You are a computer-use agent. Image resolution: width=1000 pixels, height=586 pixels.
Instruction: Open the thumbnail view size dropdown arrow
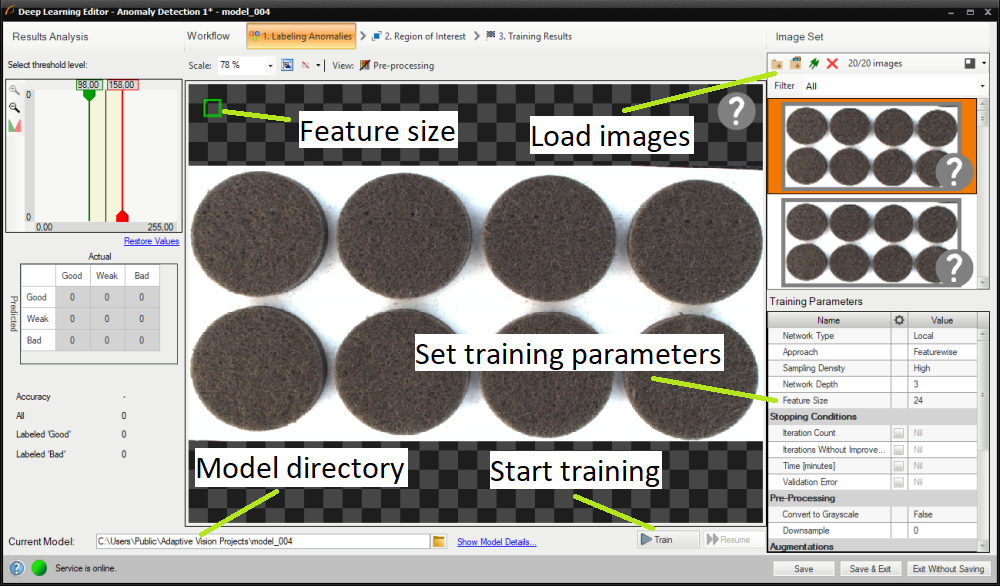click(985, 64)
